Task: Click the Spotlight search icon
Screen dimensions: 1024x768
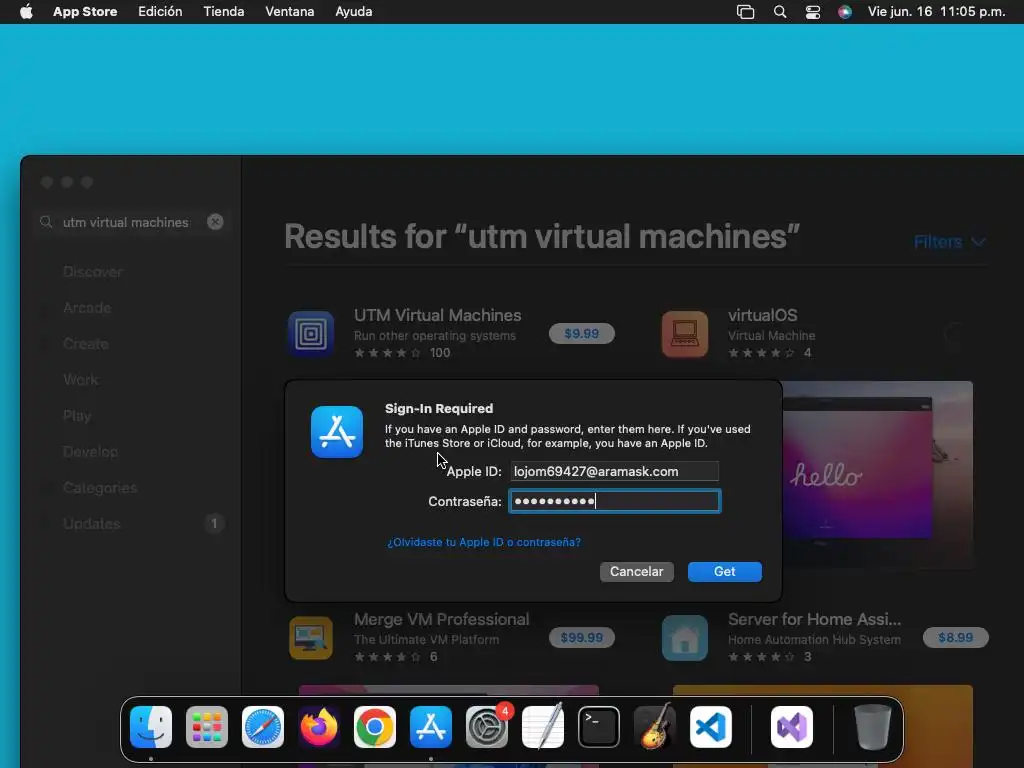Action: point(780,12)
